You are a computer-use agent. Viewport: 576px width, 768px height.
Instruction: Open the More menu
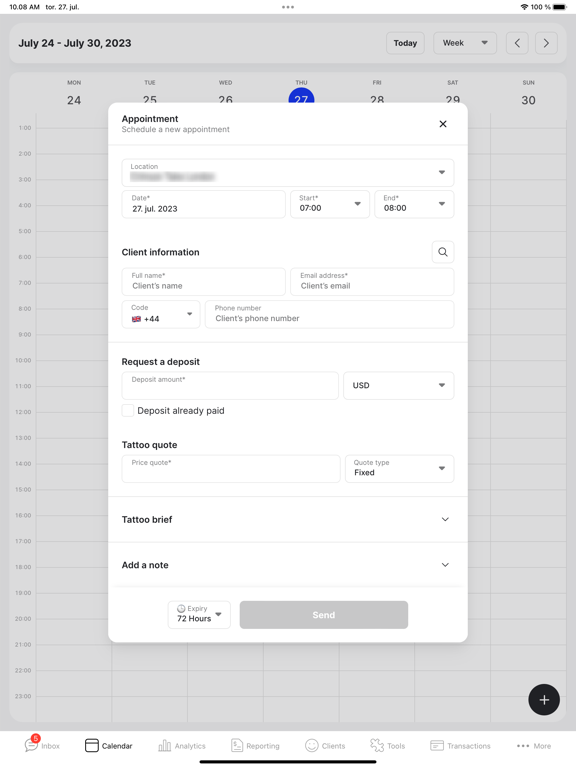pos(534,745)
